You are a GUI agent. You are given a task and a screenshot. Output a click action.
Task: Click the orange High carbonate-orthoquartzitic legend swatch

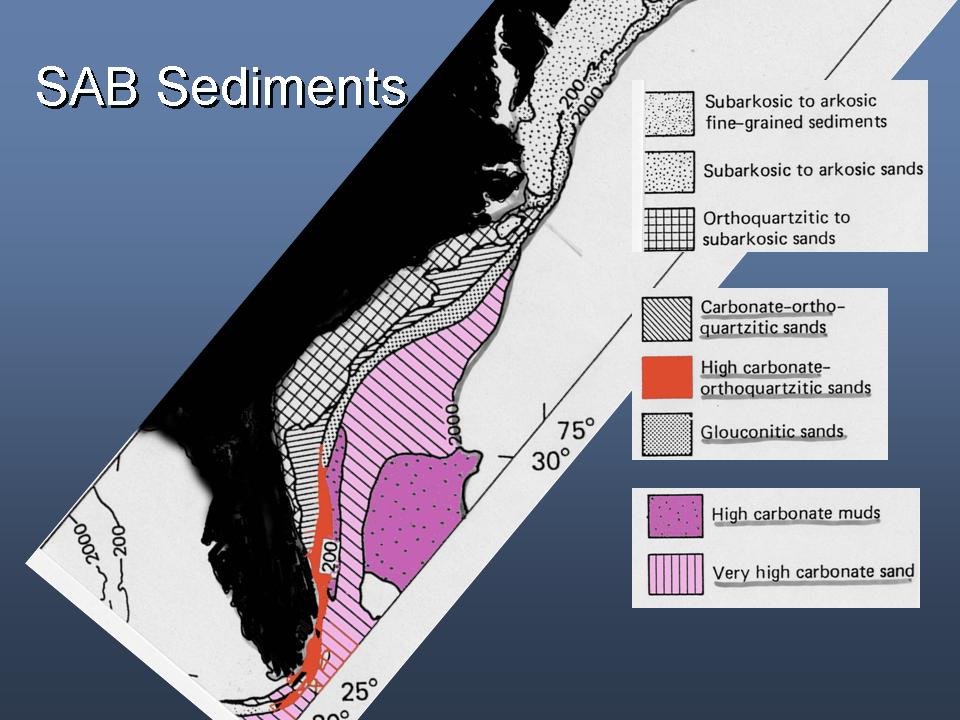666,376
